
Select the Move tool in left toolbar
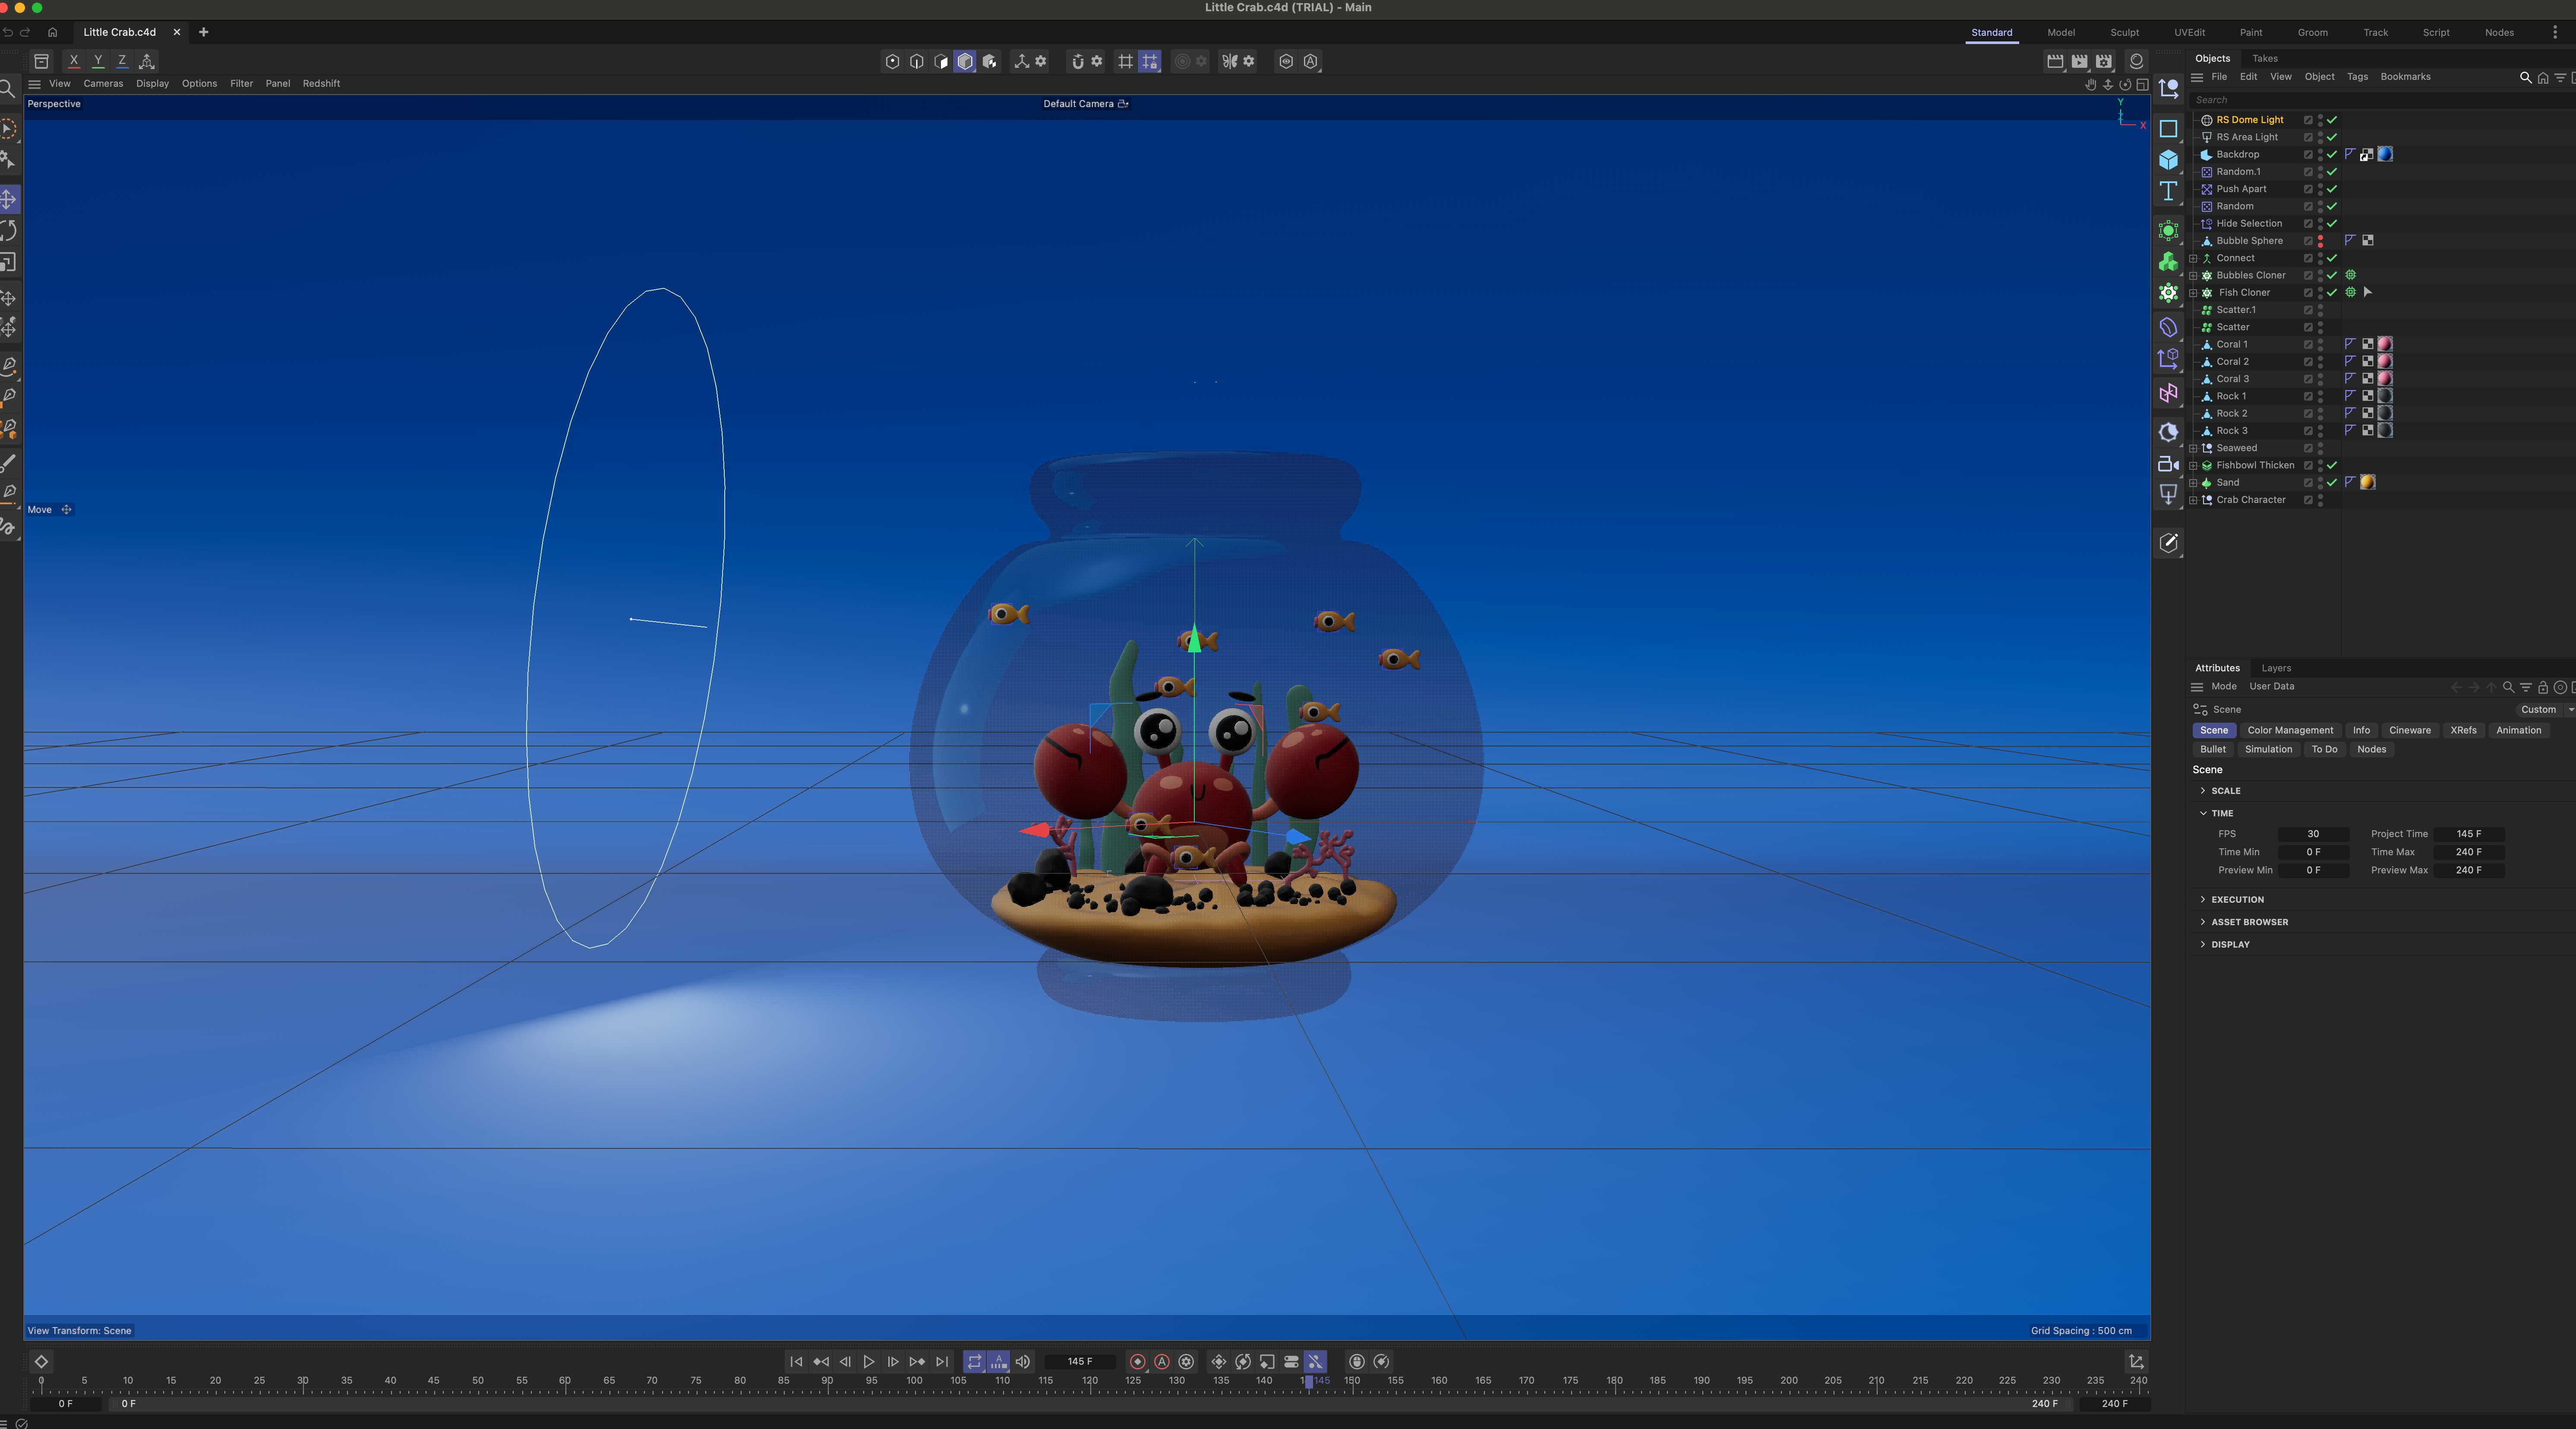8,199
